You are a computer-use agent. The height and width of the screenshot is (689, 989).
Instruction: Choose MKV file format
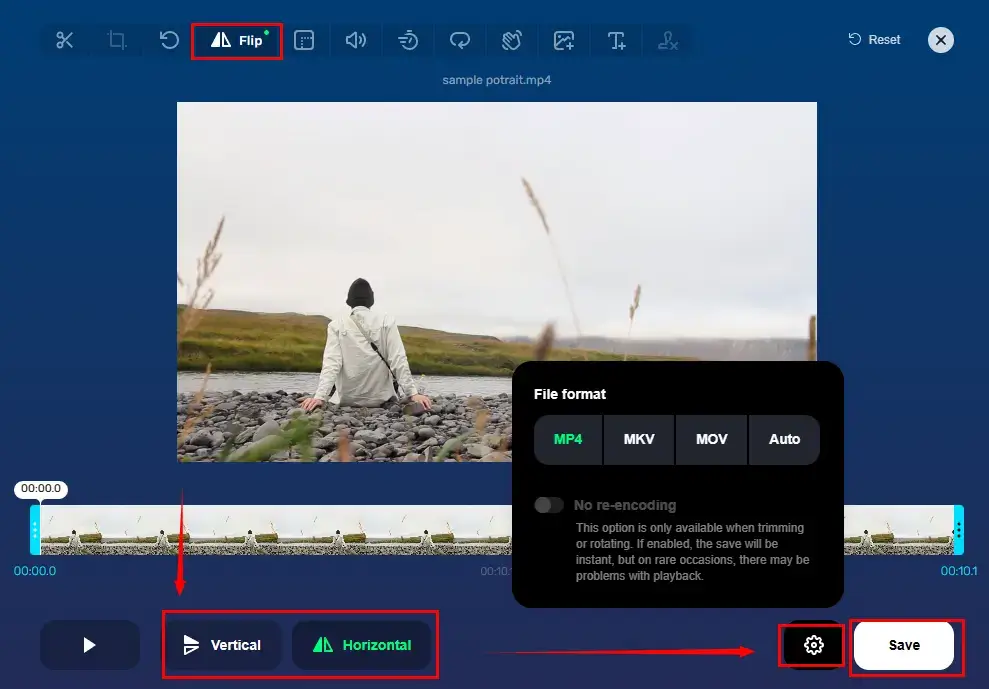coord(639,439)
